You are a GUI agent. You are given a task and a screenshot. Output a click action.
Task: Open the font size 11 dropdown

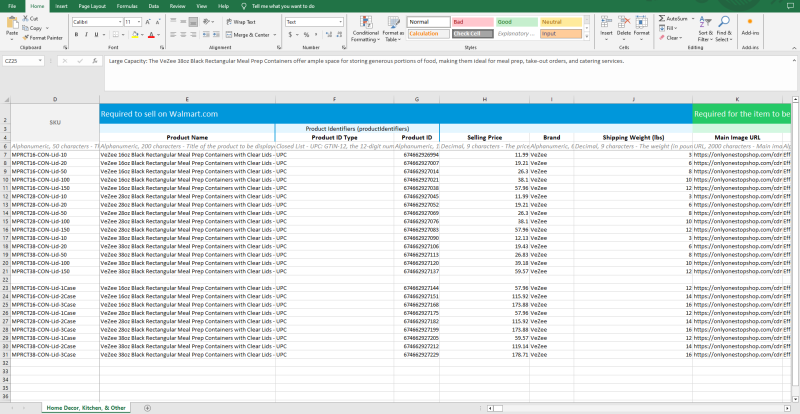pos(139,22)
